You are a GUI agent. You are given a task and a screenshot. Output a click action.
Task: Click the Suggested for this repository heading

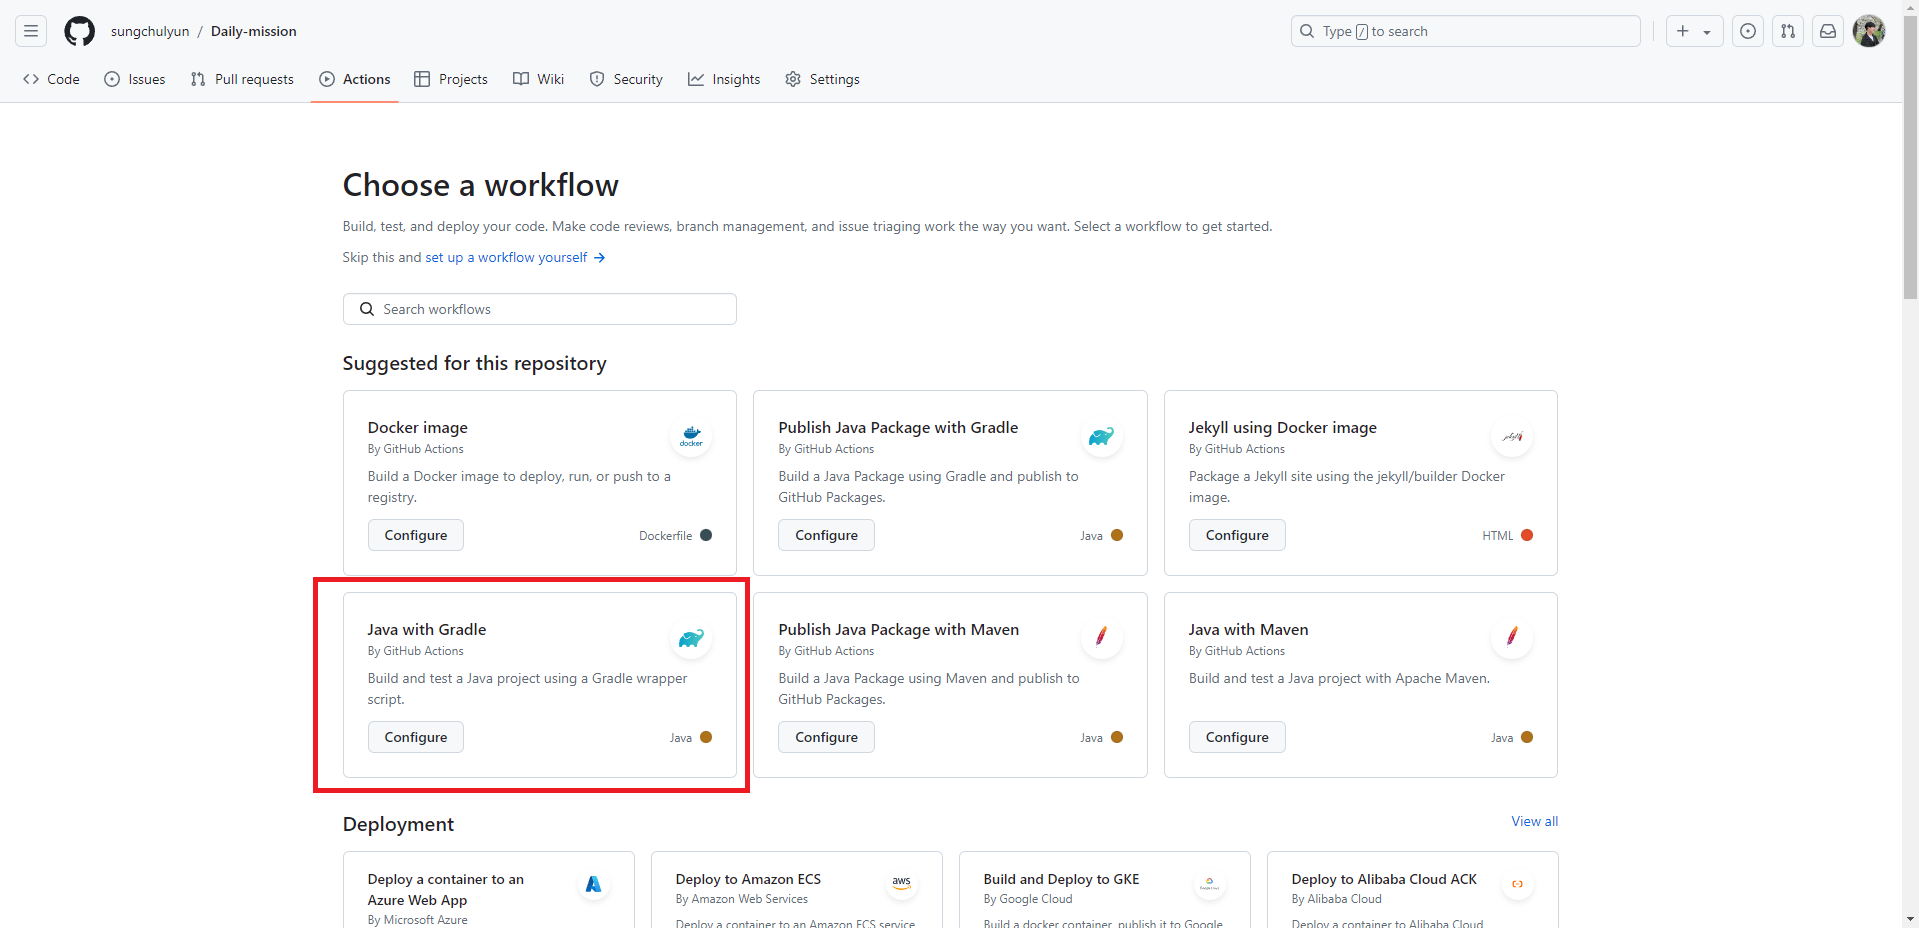[x=474, y=363]
